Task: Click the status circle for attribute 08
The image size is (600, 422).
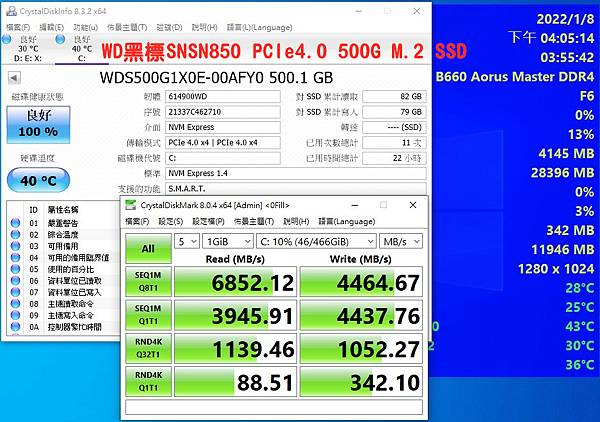Action: pos(15,303)
